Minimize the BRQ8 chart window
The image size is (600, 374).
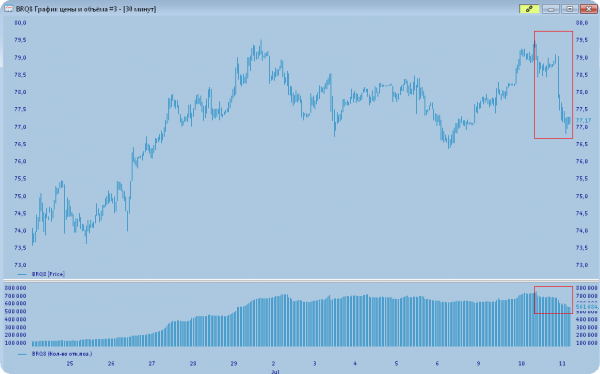pyautogui.click(x=551, y=9)
